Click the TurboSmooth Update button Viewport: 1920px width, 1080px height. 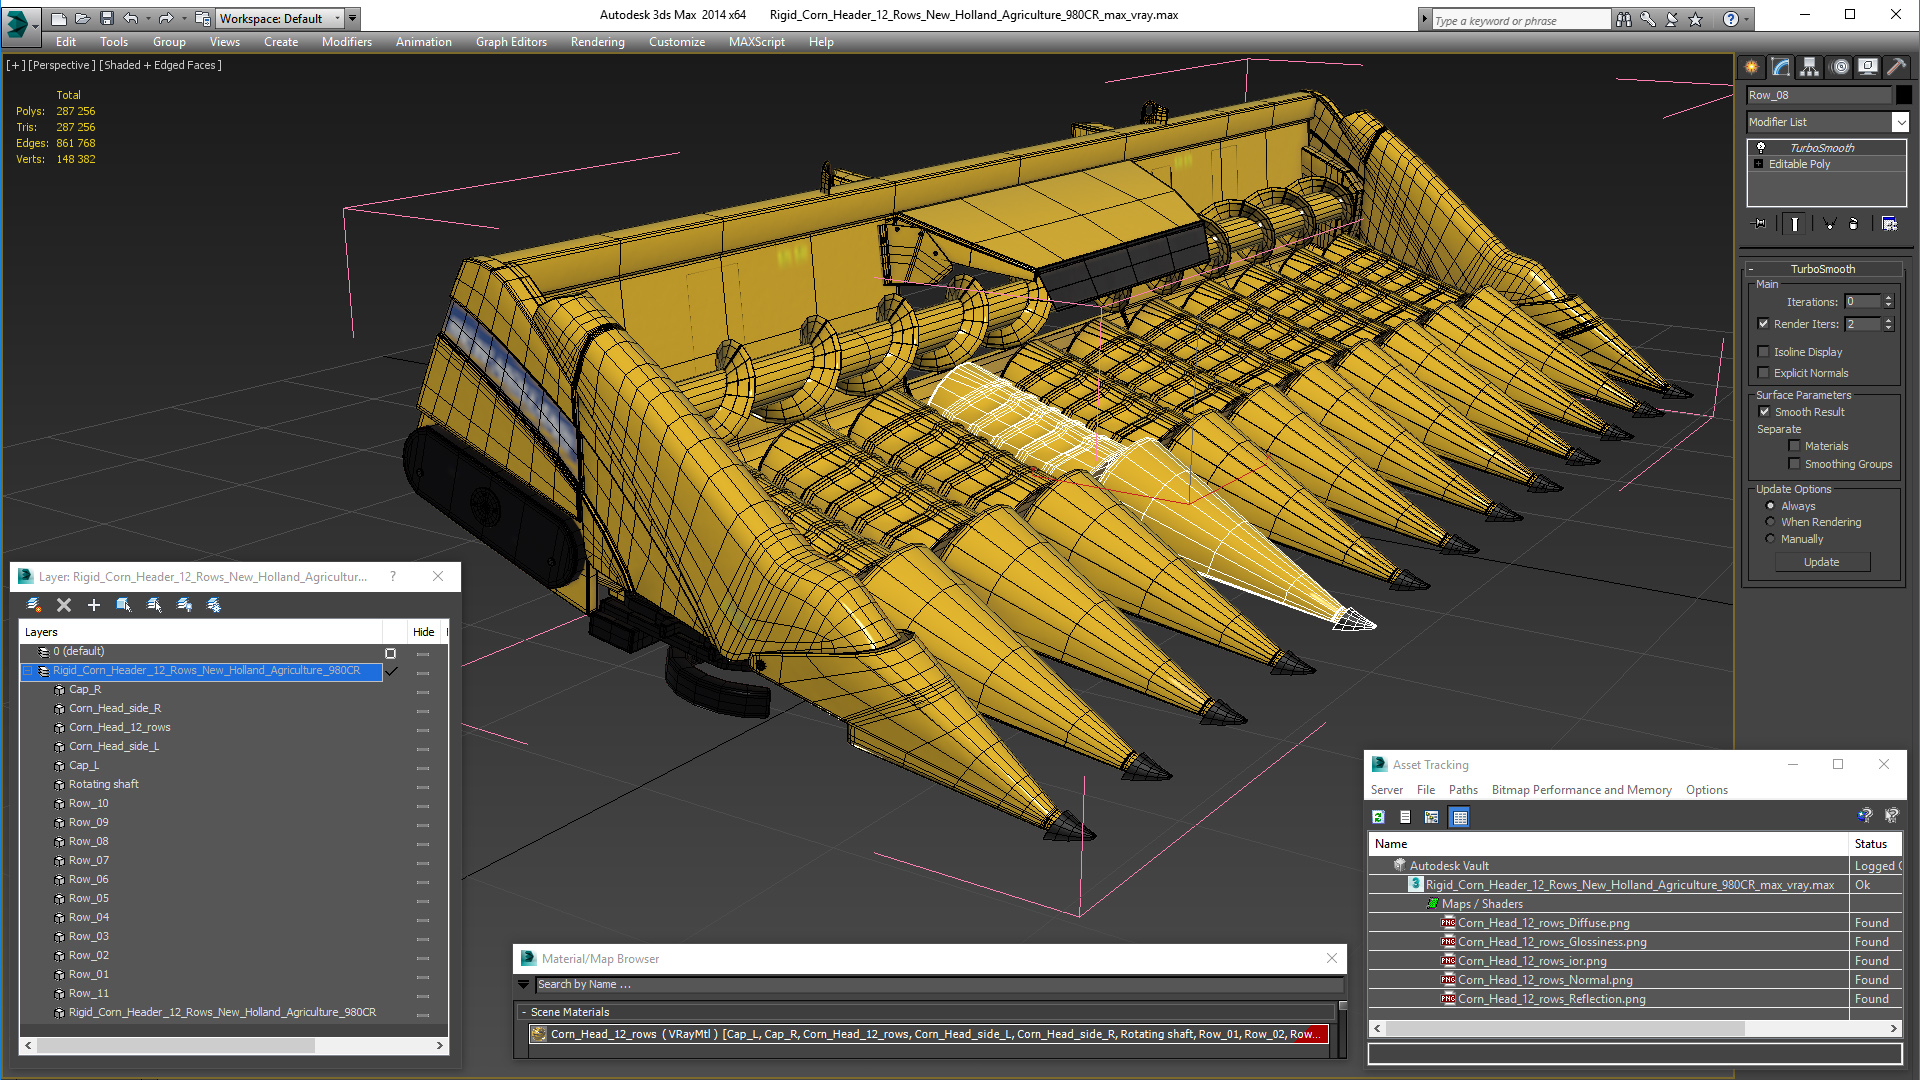(1821, 562)
